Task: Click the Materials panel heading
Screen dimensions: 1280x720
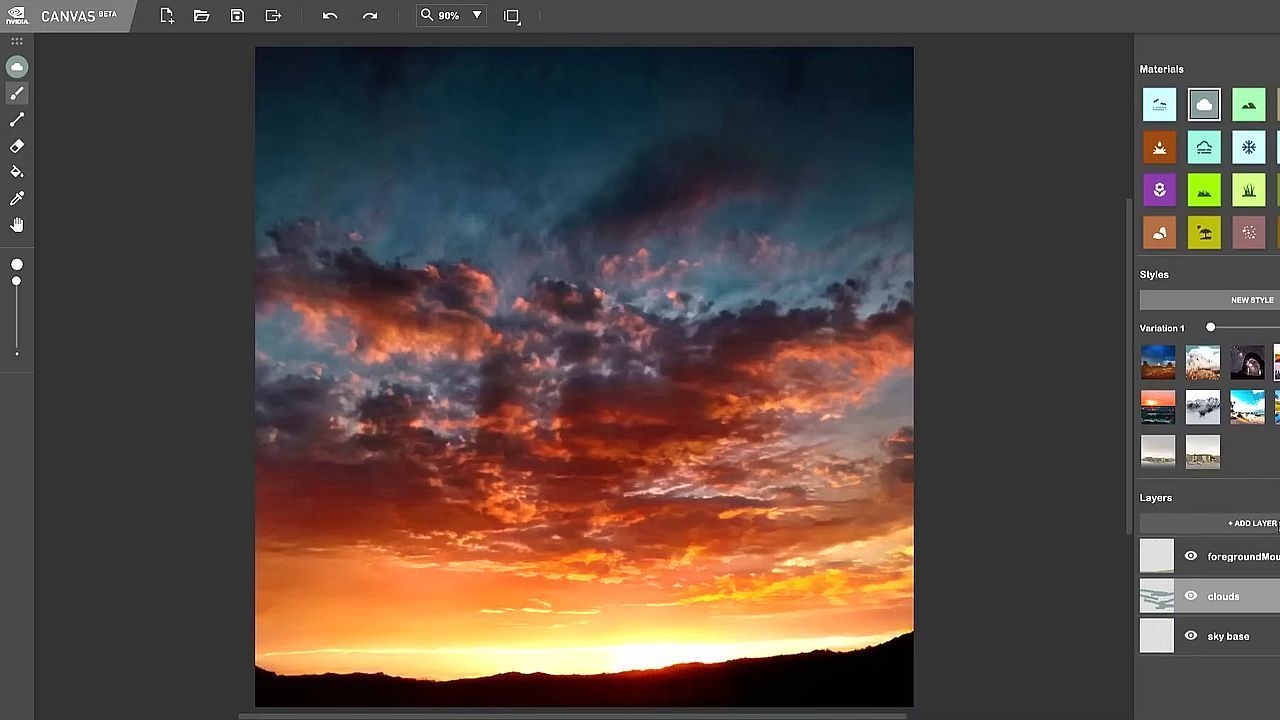Action: [x=1161, y=69]
